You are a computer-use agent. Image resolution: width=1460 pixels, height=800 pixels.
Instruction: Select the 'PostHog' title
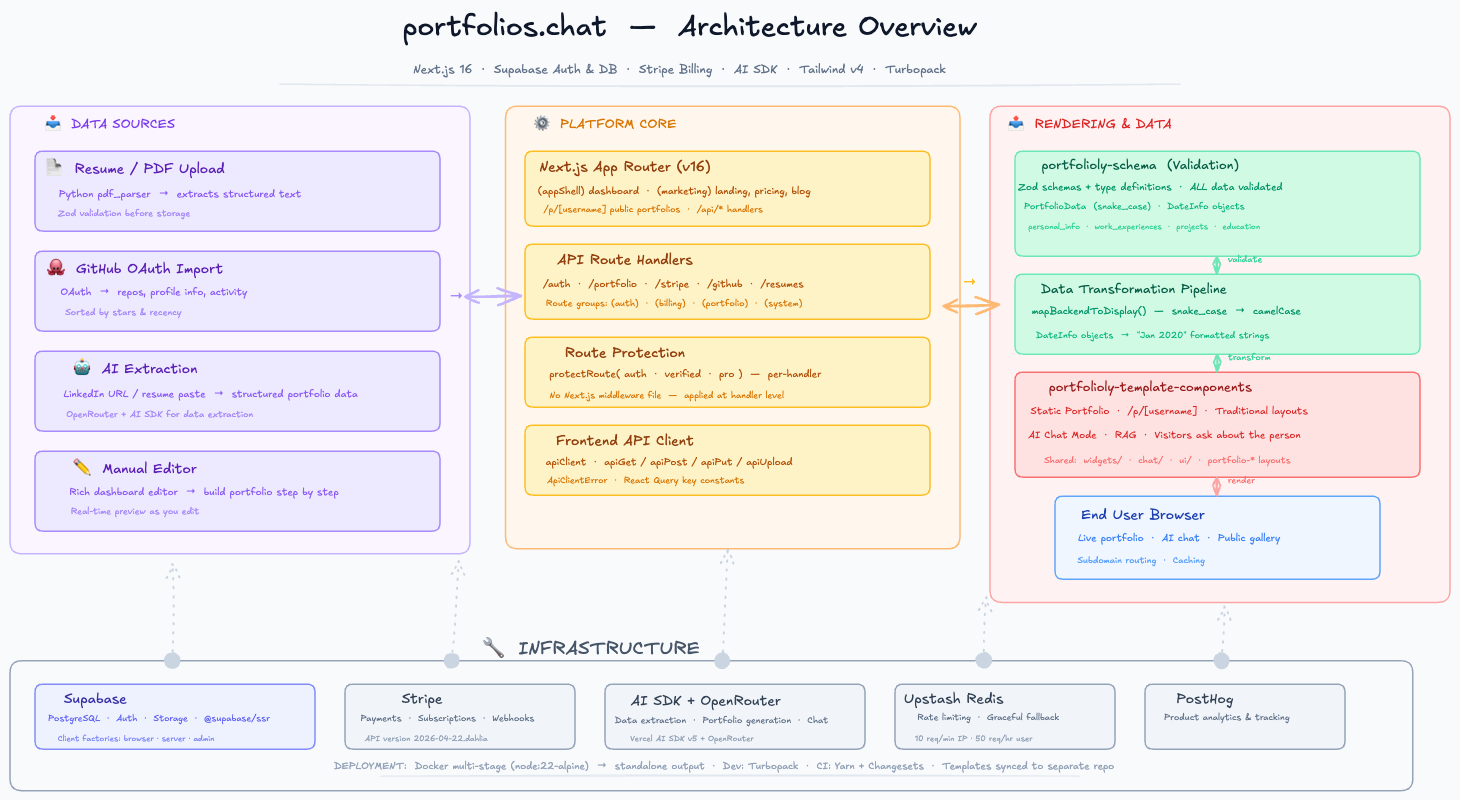pyautogui.click(x=1204, y=698)
